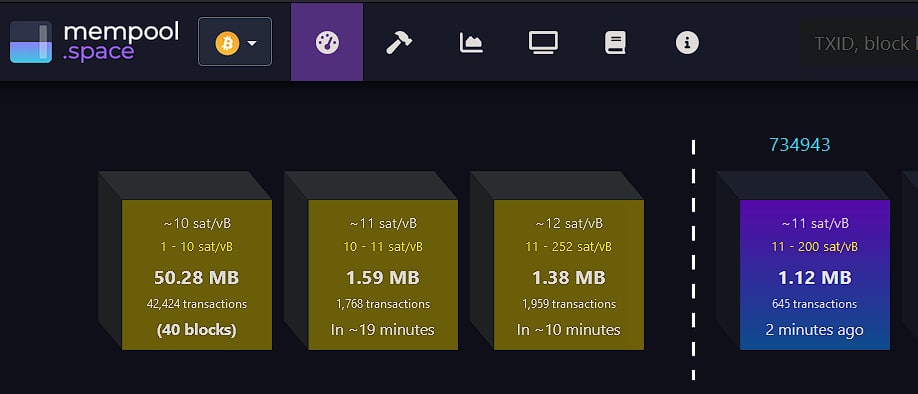This screenshot has width=918, height=394.
Task: Click the mempool.space logo
Action: [x=94, y=42]
